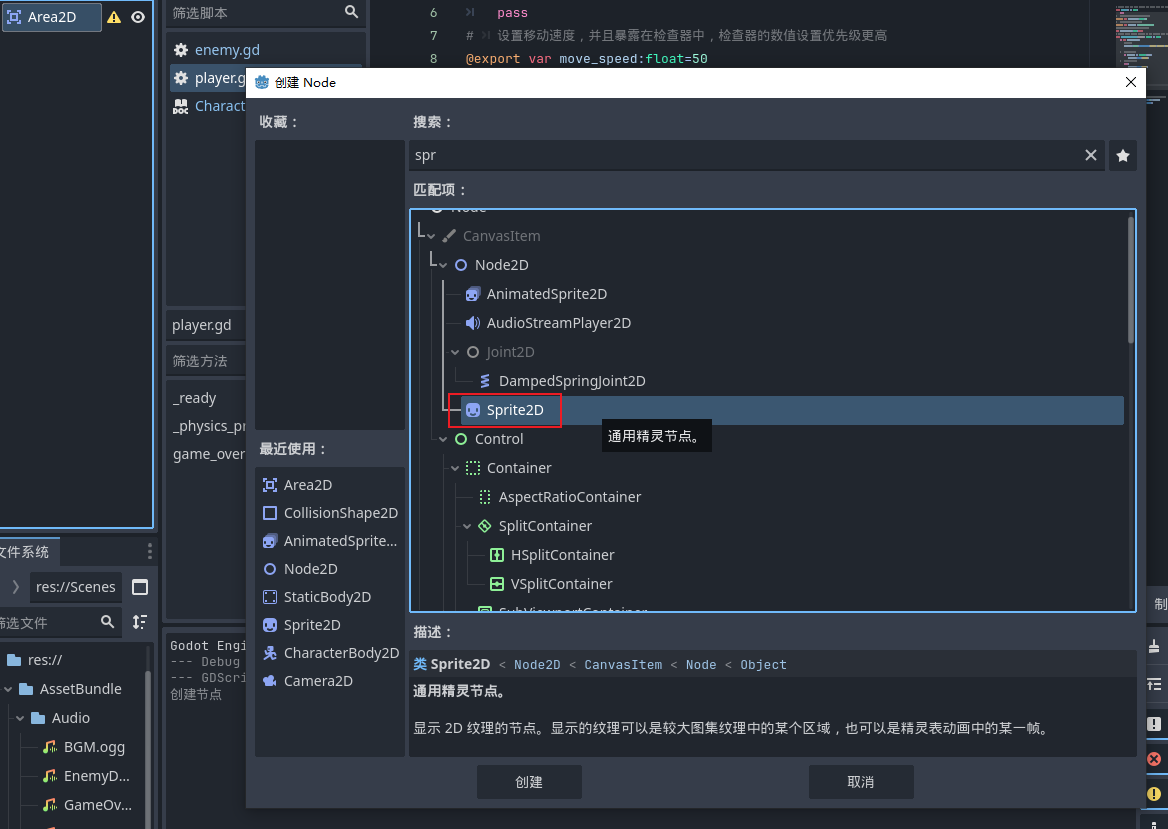The height and width of the screenshot is (829, 1168).
Task: Click the Container dotted-square icon
Action: pyautogui.click(x=473, y=468)
